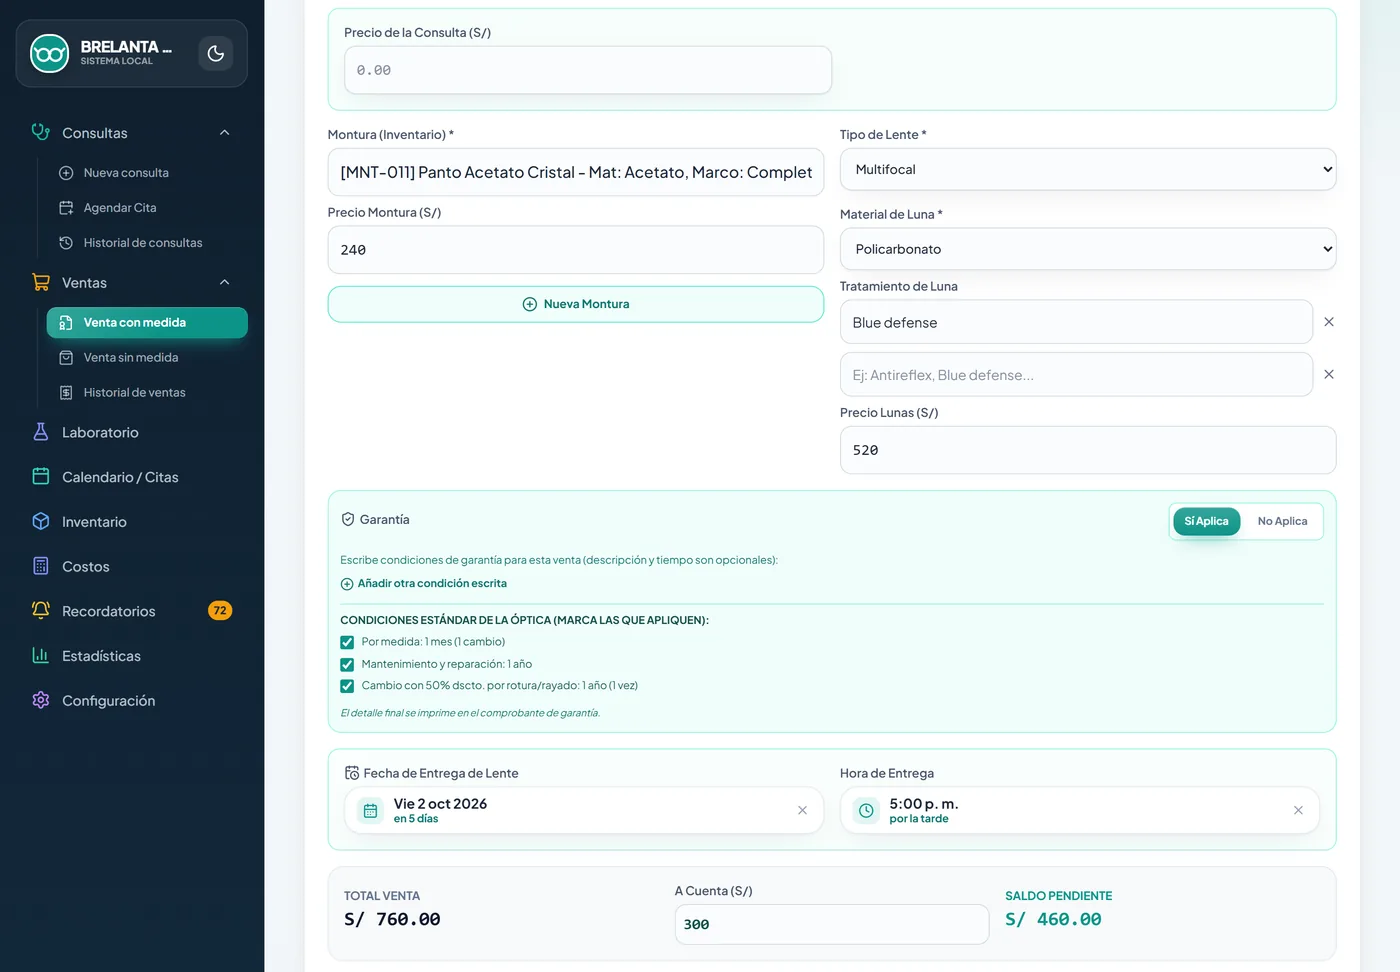Image resolution: width=1400 pixels, height=972 pixels.
Task: Open the delivery time clock icon
Action: tap(866, 811)
